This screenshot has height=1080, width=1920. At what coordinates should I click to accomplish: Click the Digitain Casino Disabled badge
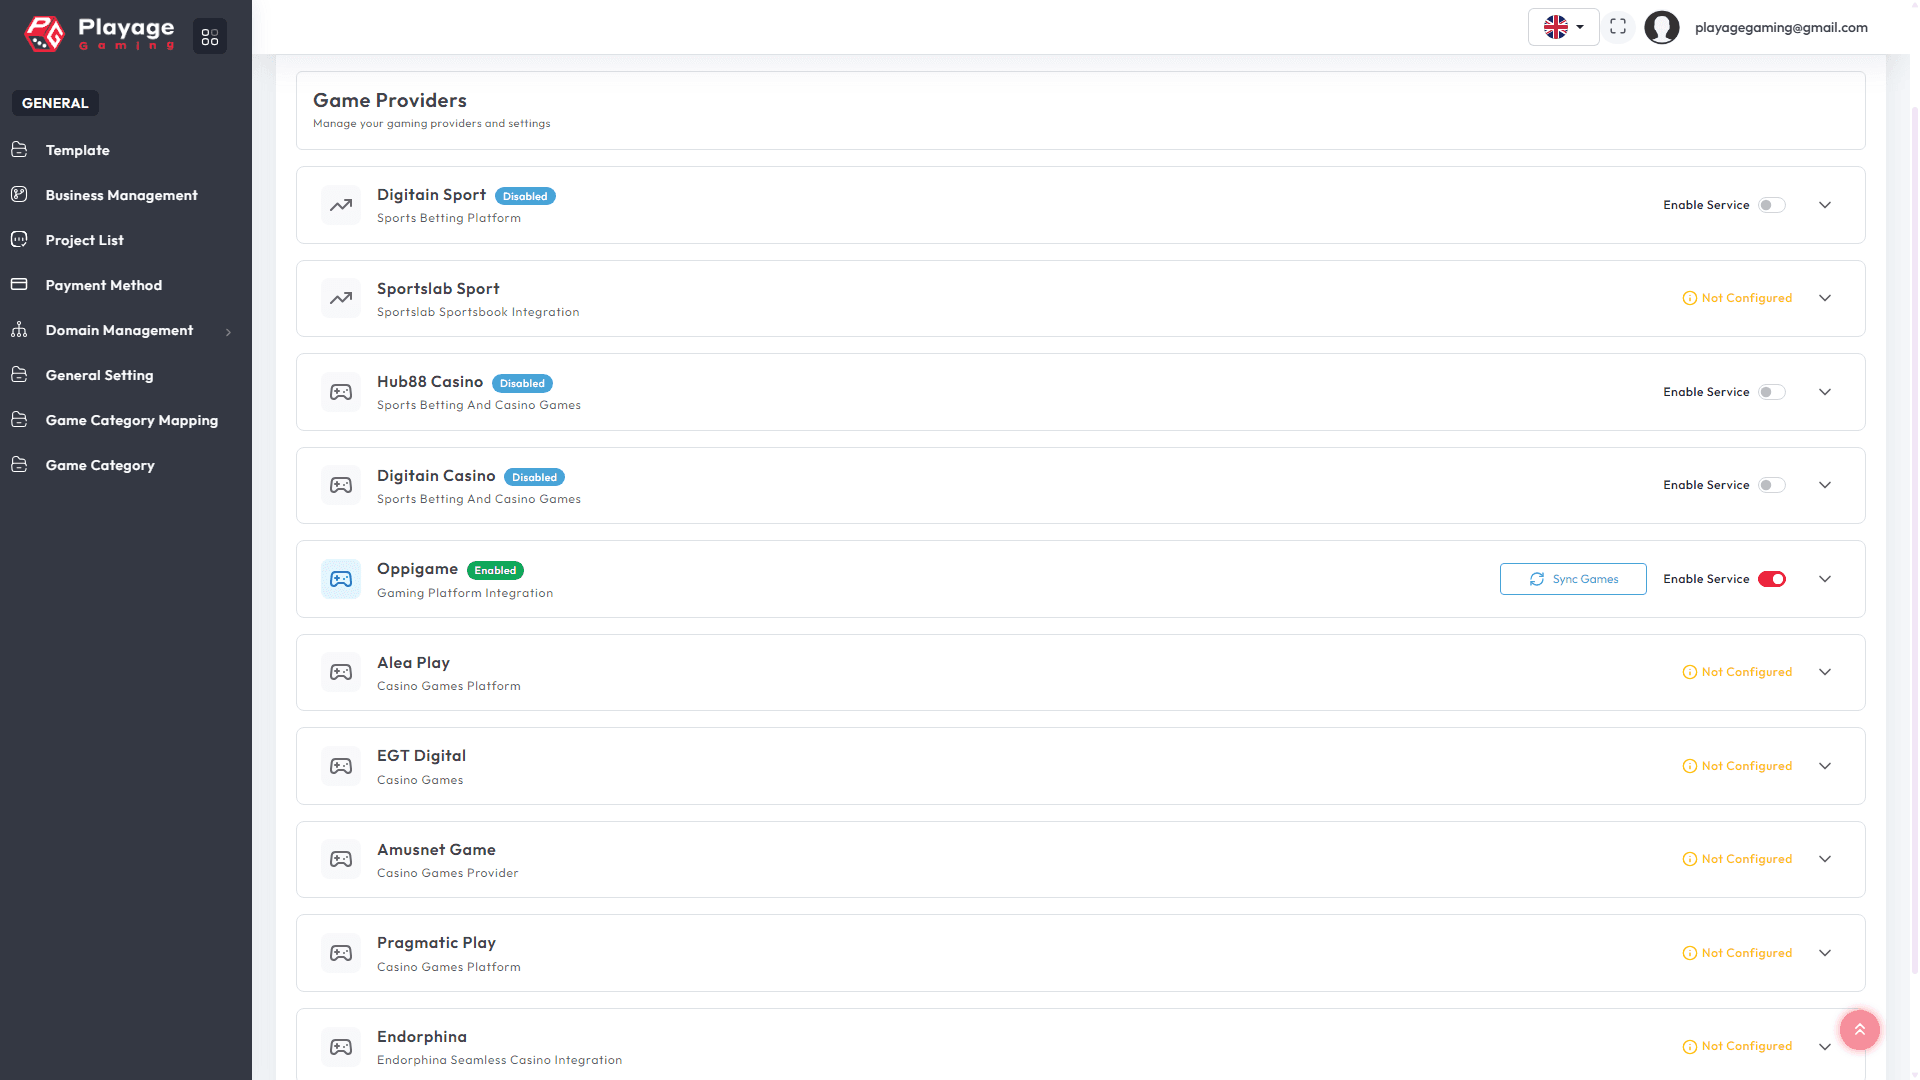tap(534, 477)
